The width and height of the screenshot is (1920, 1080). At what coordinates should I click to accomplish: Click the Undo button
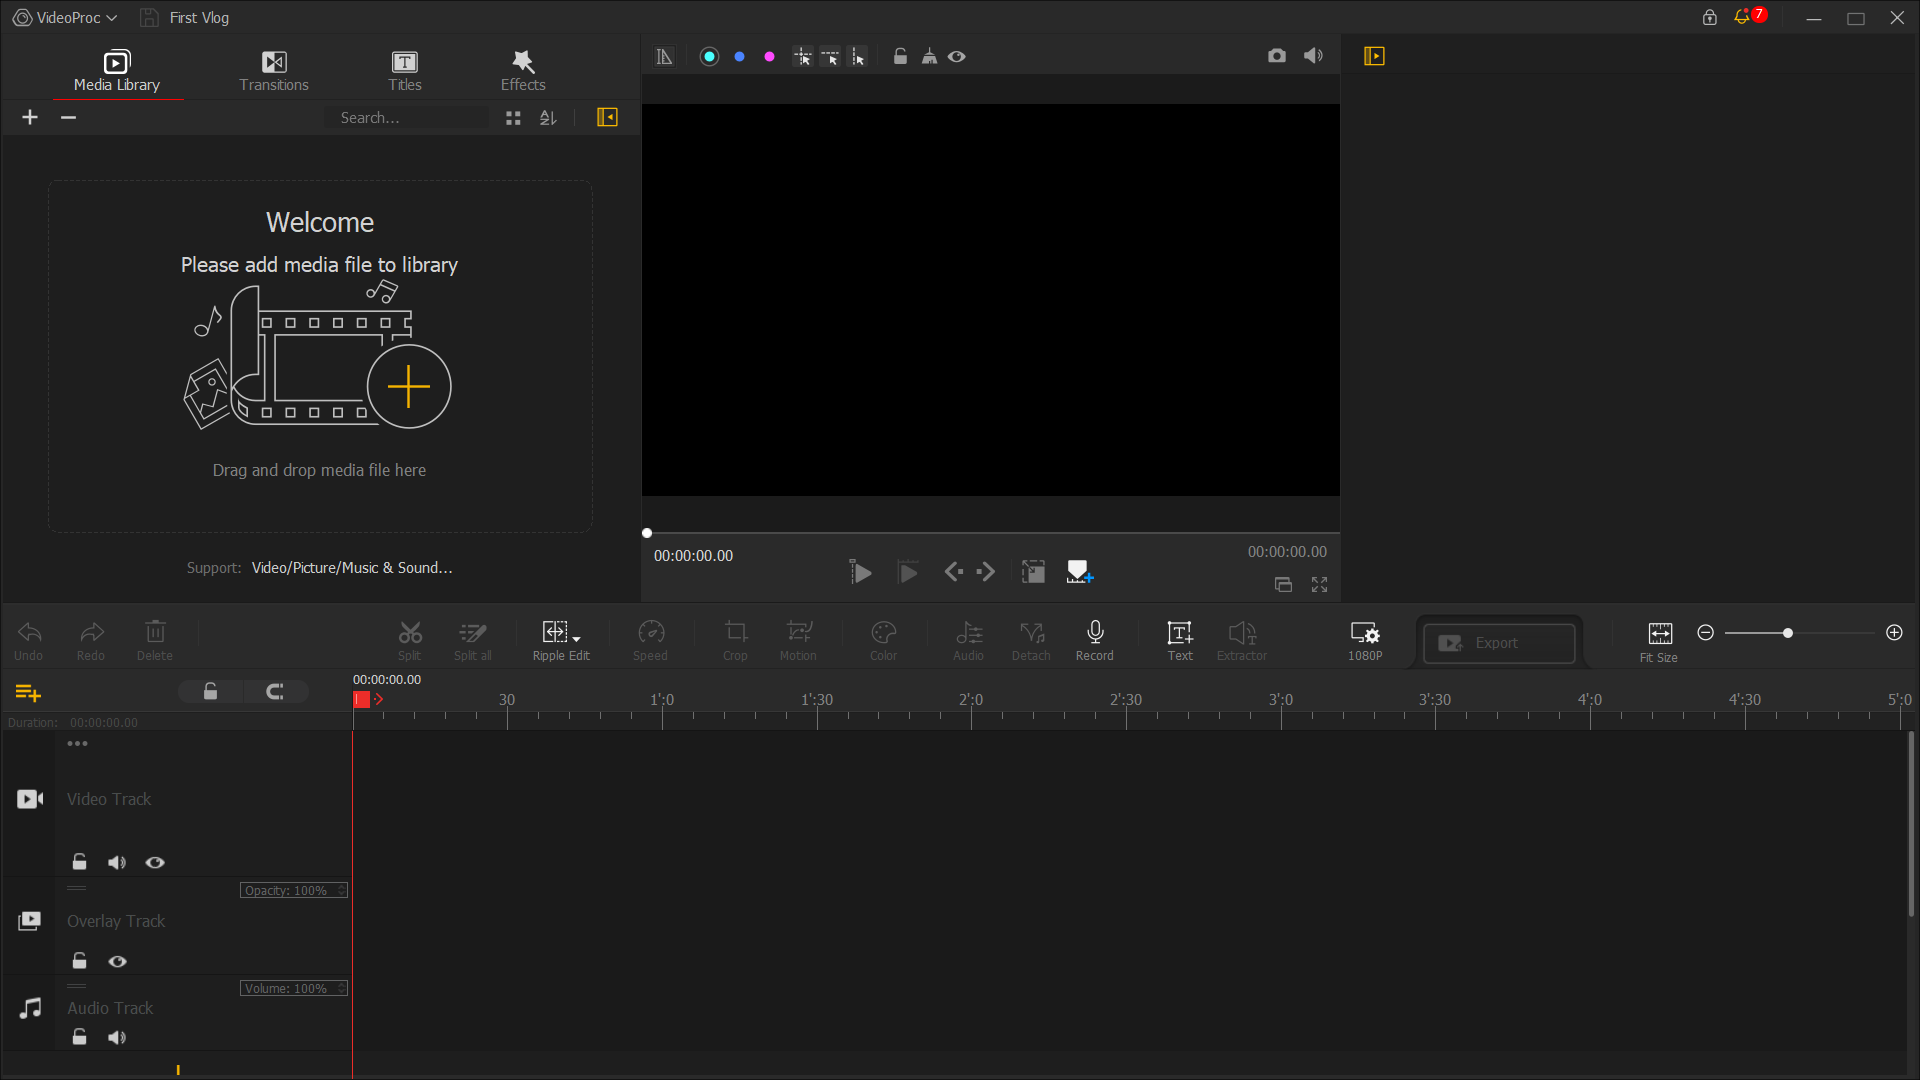click(29, 641)
